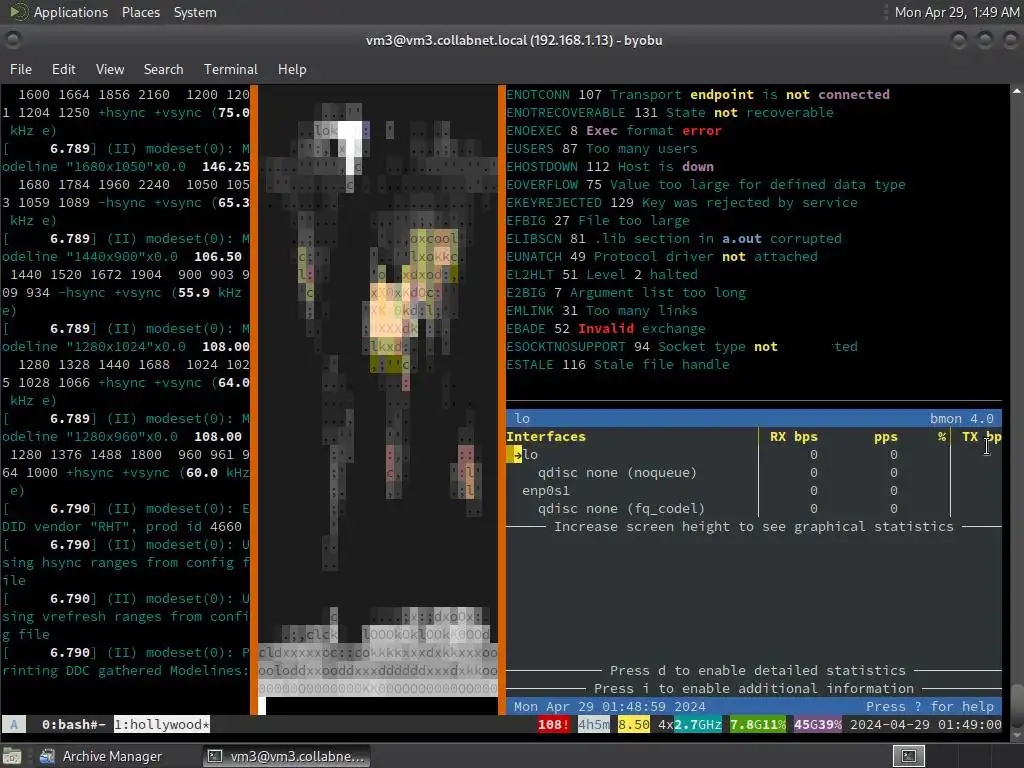
Task: Click the bmon 4.0 title text
Action: click(x=961, y=419)
